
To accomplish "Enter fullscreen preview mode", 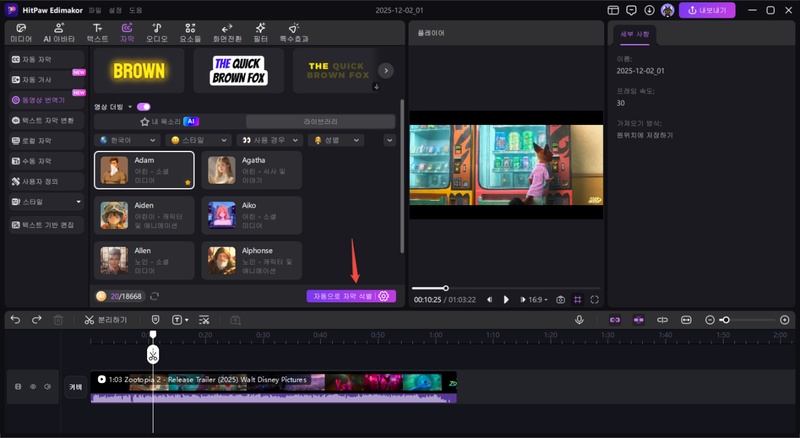I will (x=595, y=299).
